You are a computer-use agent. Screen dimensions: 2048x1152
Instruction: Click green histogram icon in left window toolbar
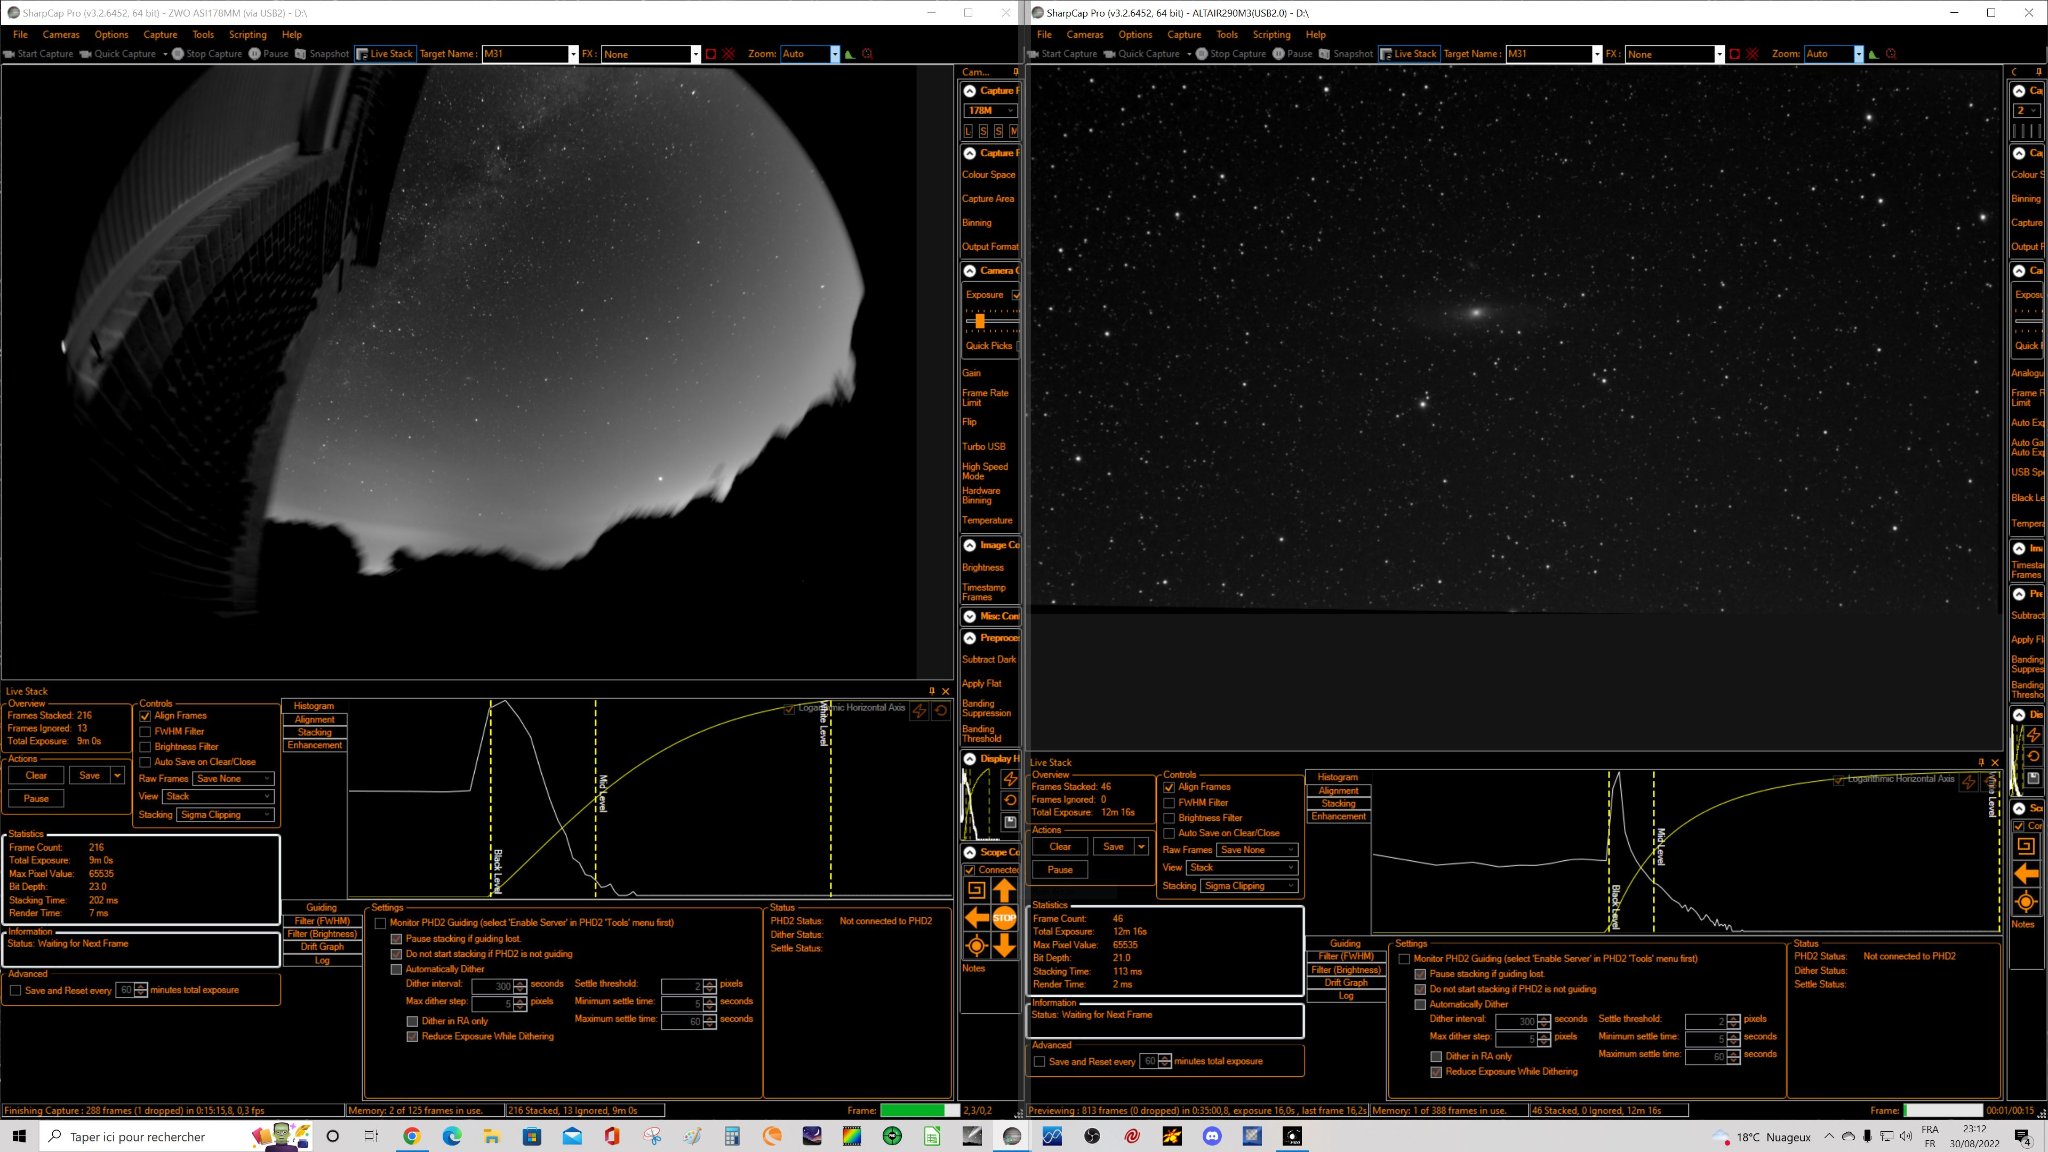tap(850, 54)
